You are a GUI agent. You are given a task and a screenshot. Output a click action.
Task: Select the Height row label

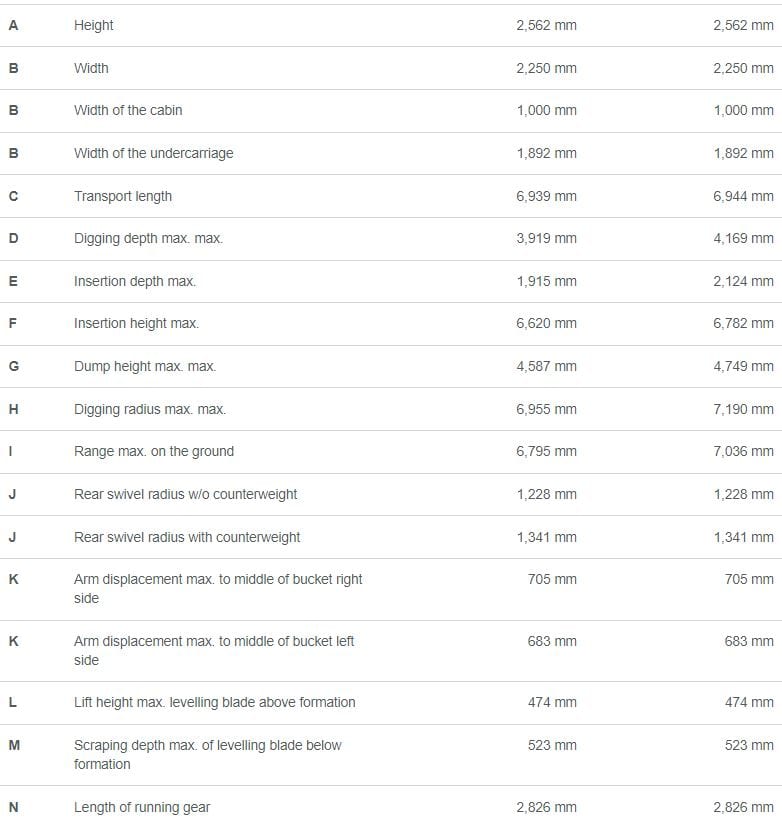click(x=93, y=25)
